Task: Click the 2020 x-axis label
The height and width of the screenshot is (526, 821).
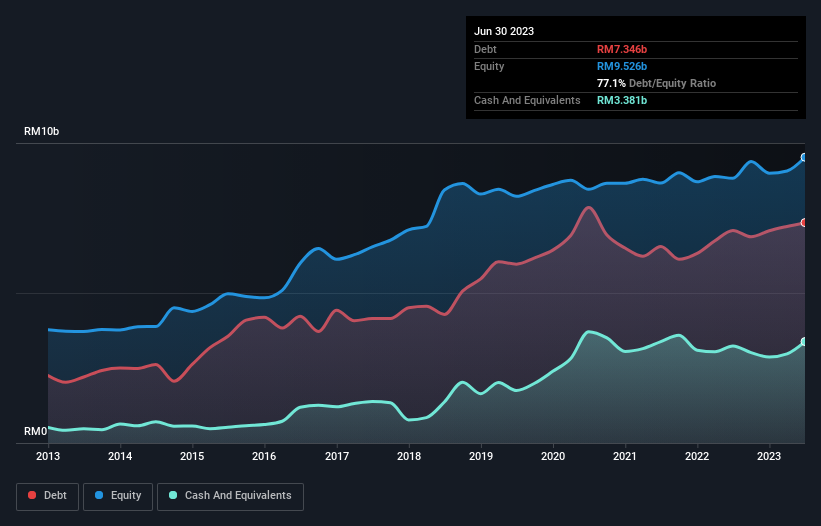Action: [553, 456]
